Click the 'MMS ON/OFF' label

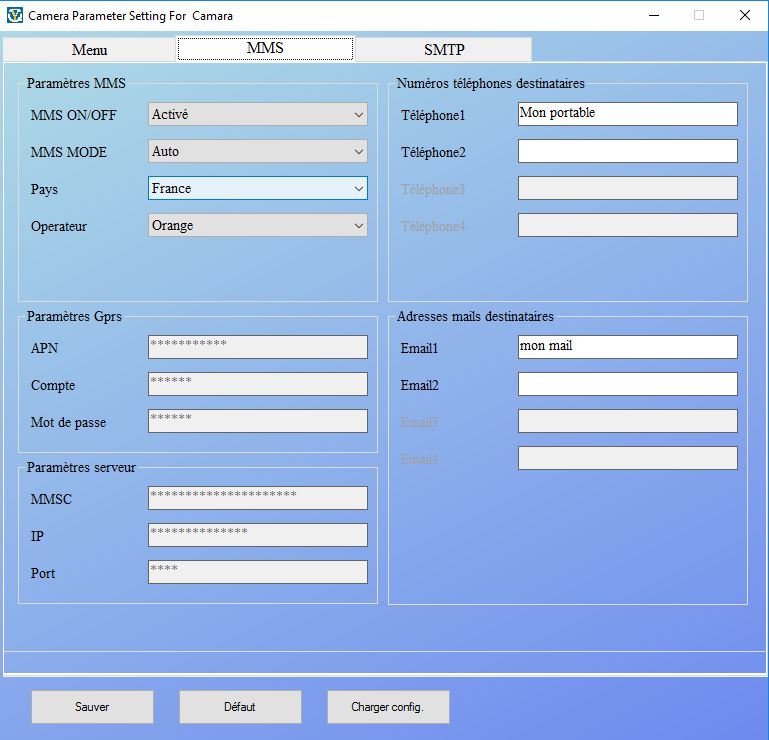tap(74, 115)
